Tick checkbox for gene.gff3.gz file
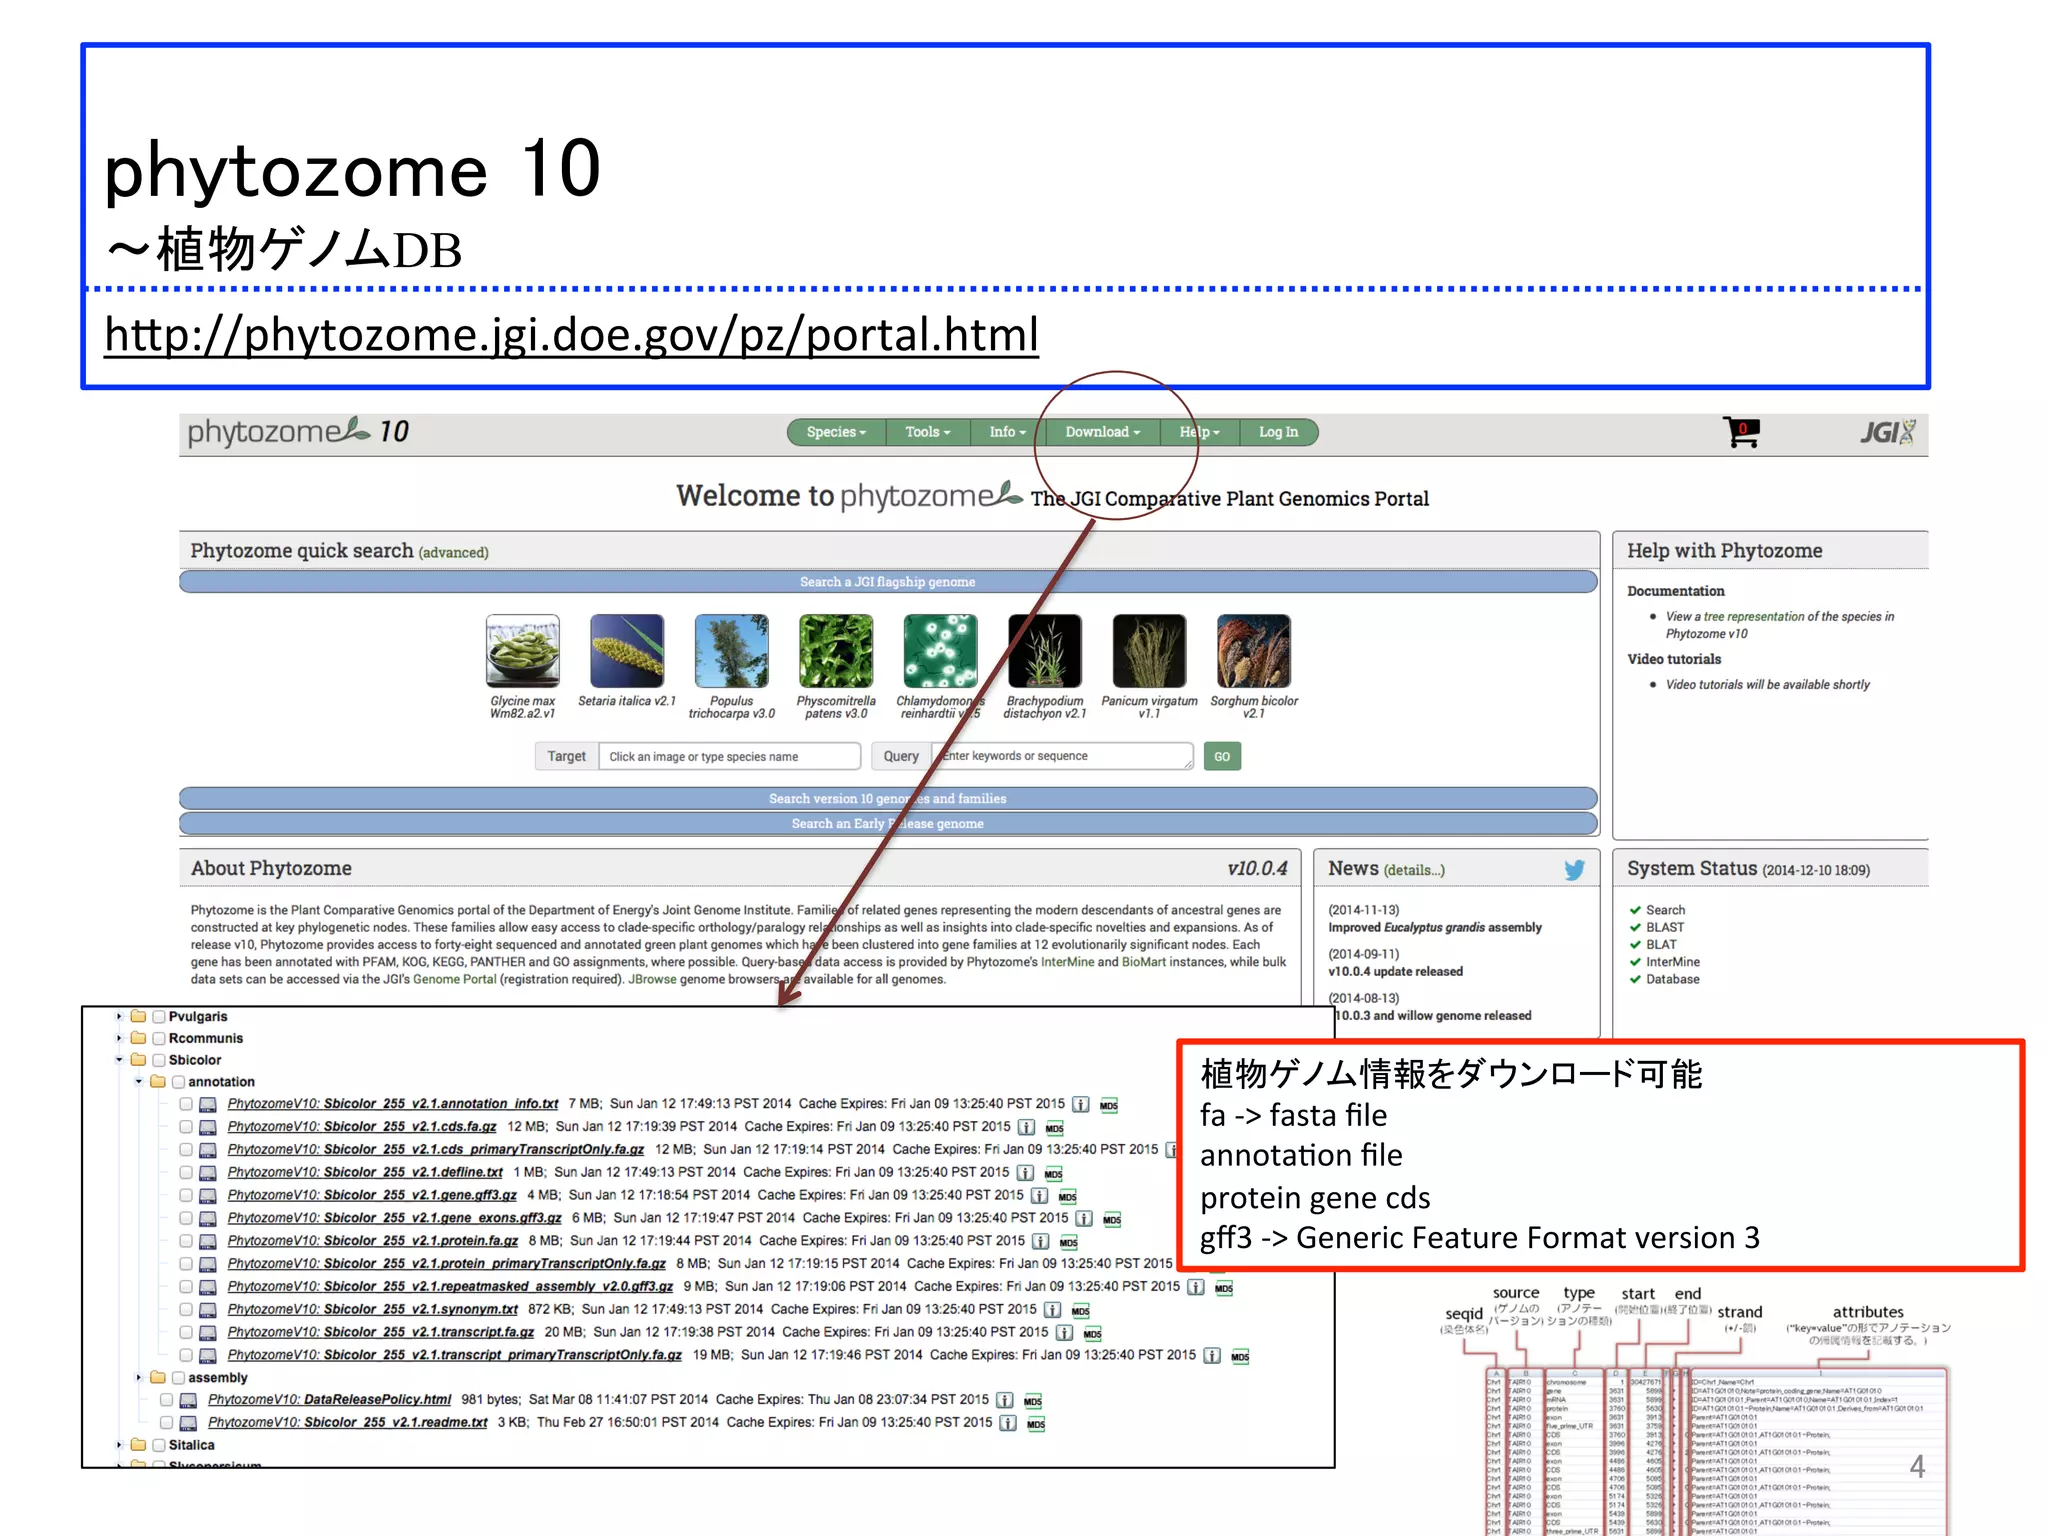Viewport: 2048px width, 1536px height. click(186, 1196)
